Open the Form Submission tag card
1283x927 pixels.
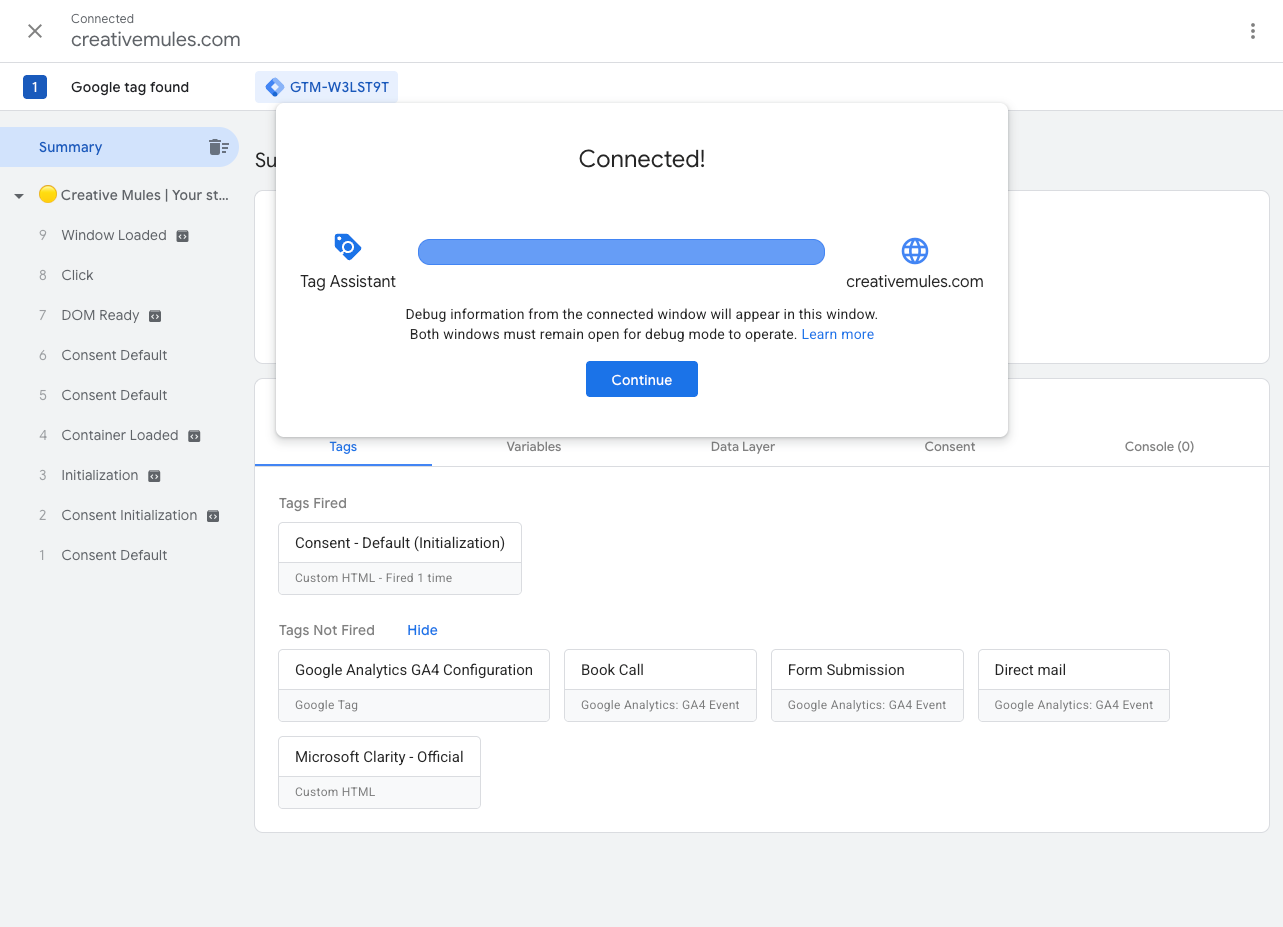point(867,685)
